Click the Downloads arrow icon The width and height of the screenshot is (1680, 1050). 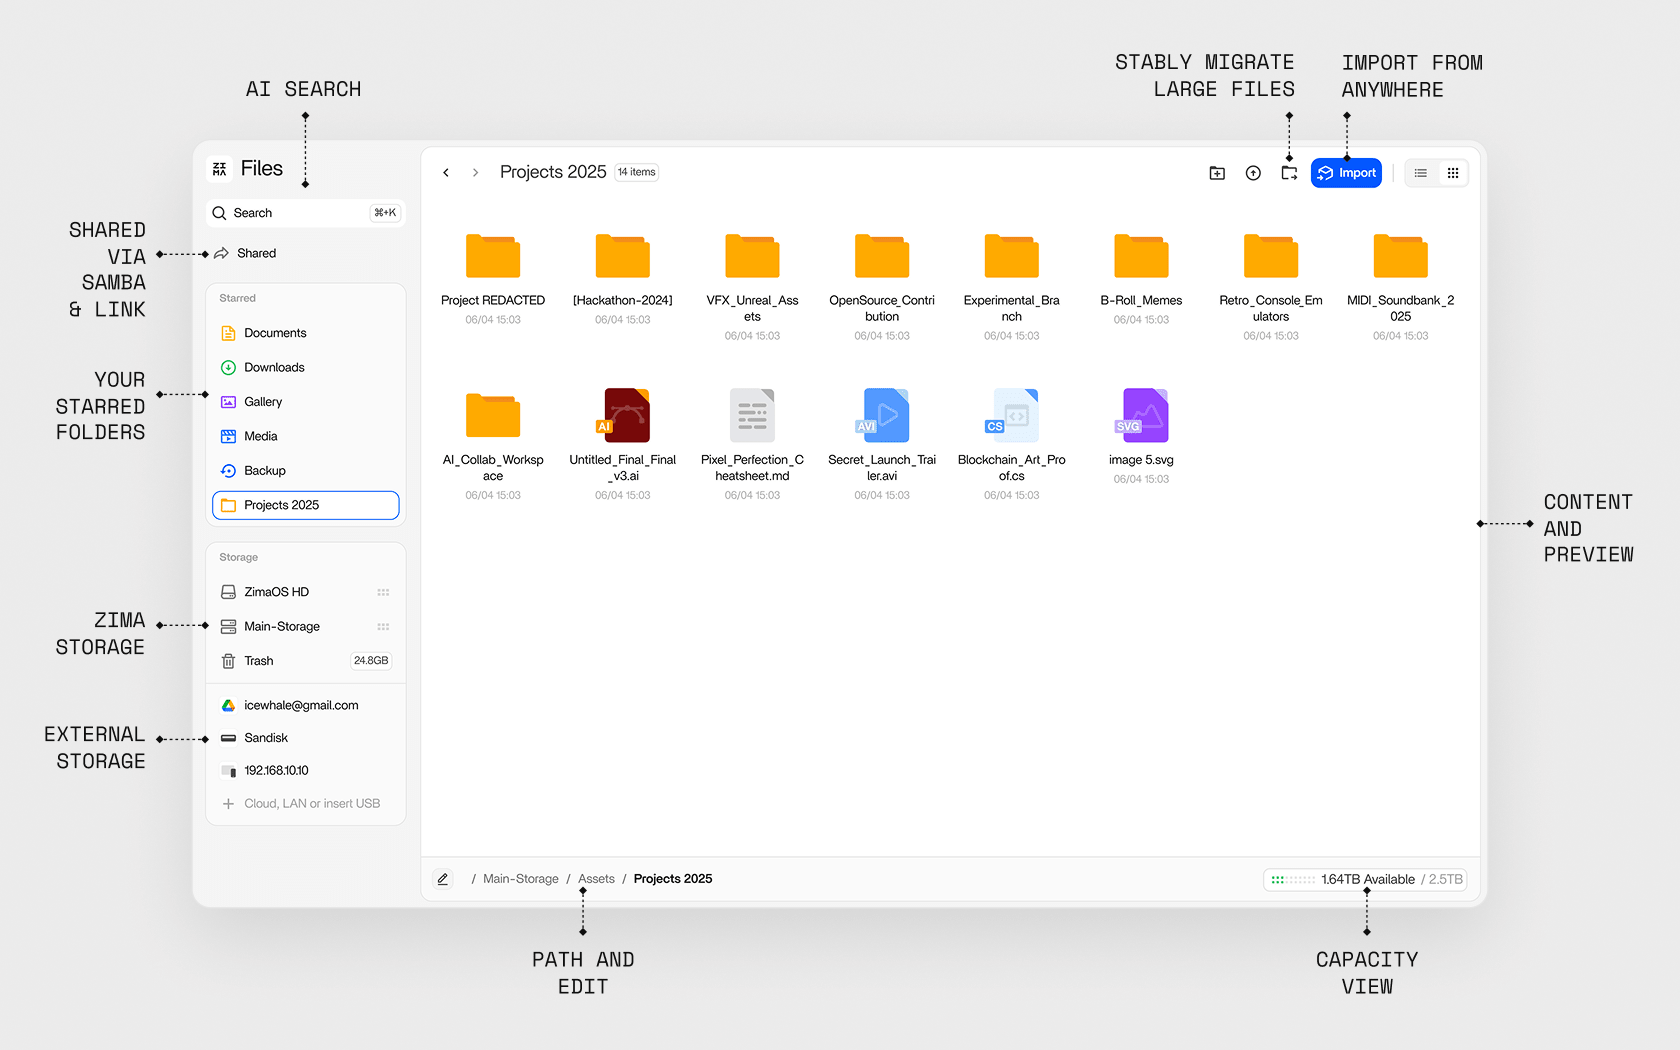coord(228,367)
